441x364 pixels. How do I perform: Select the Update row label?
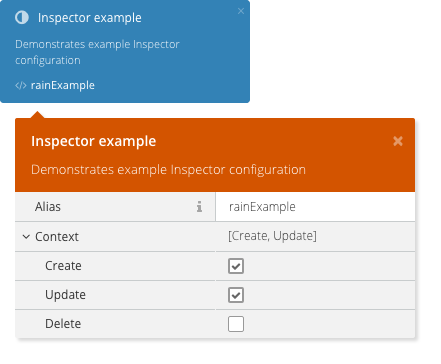(65, 295)
